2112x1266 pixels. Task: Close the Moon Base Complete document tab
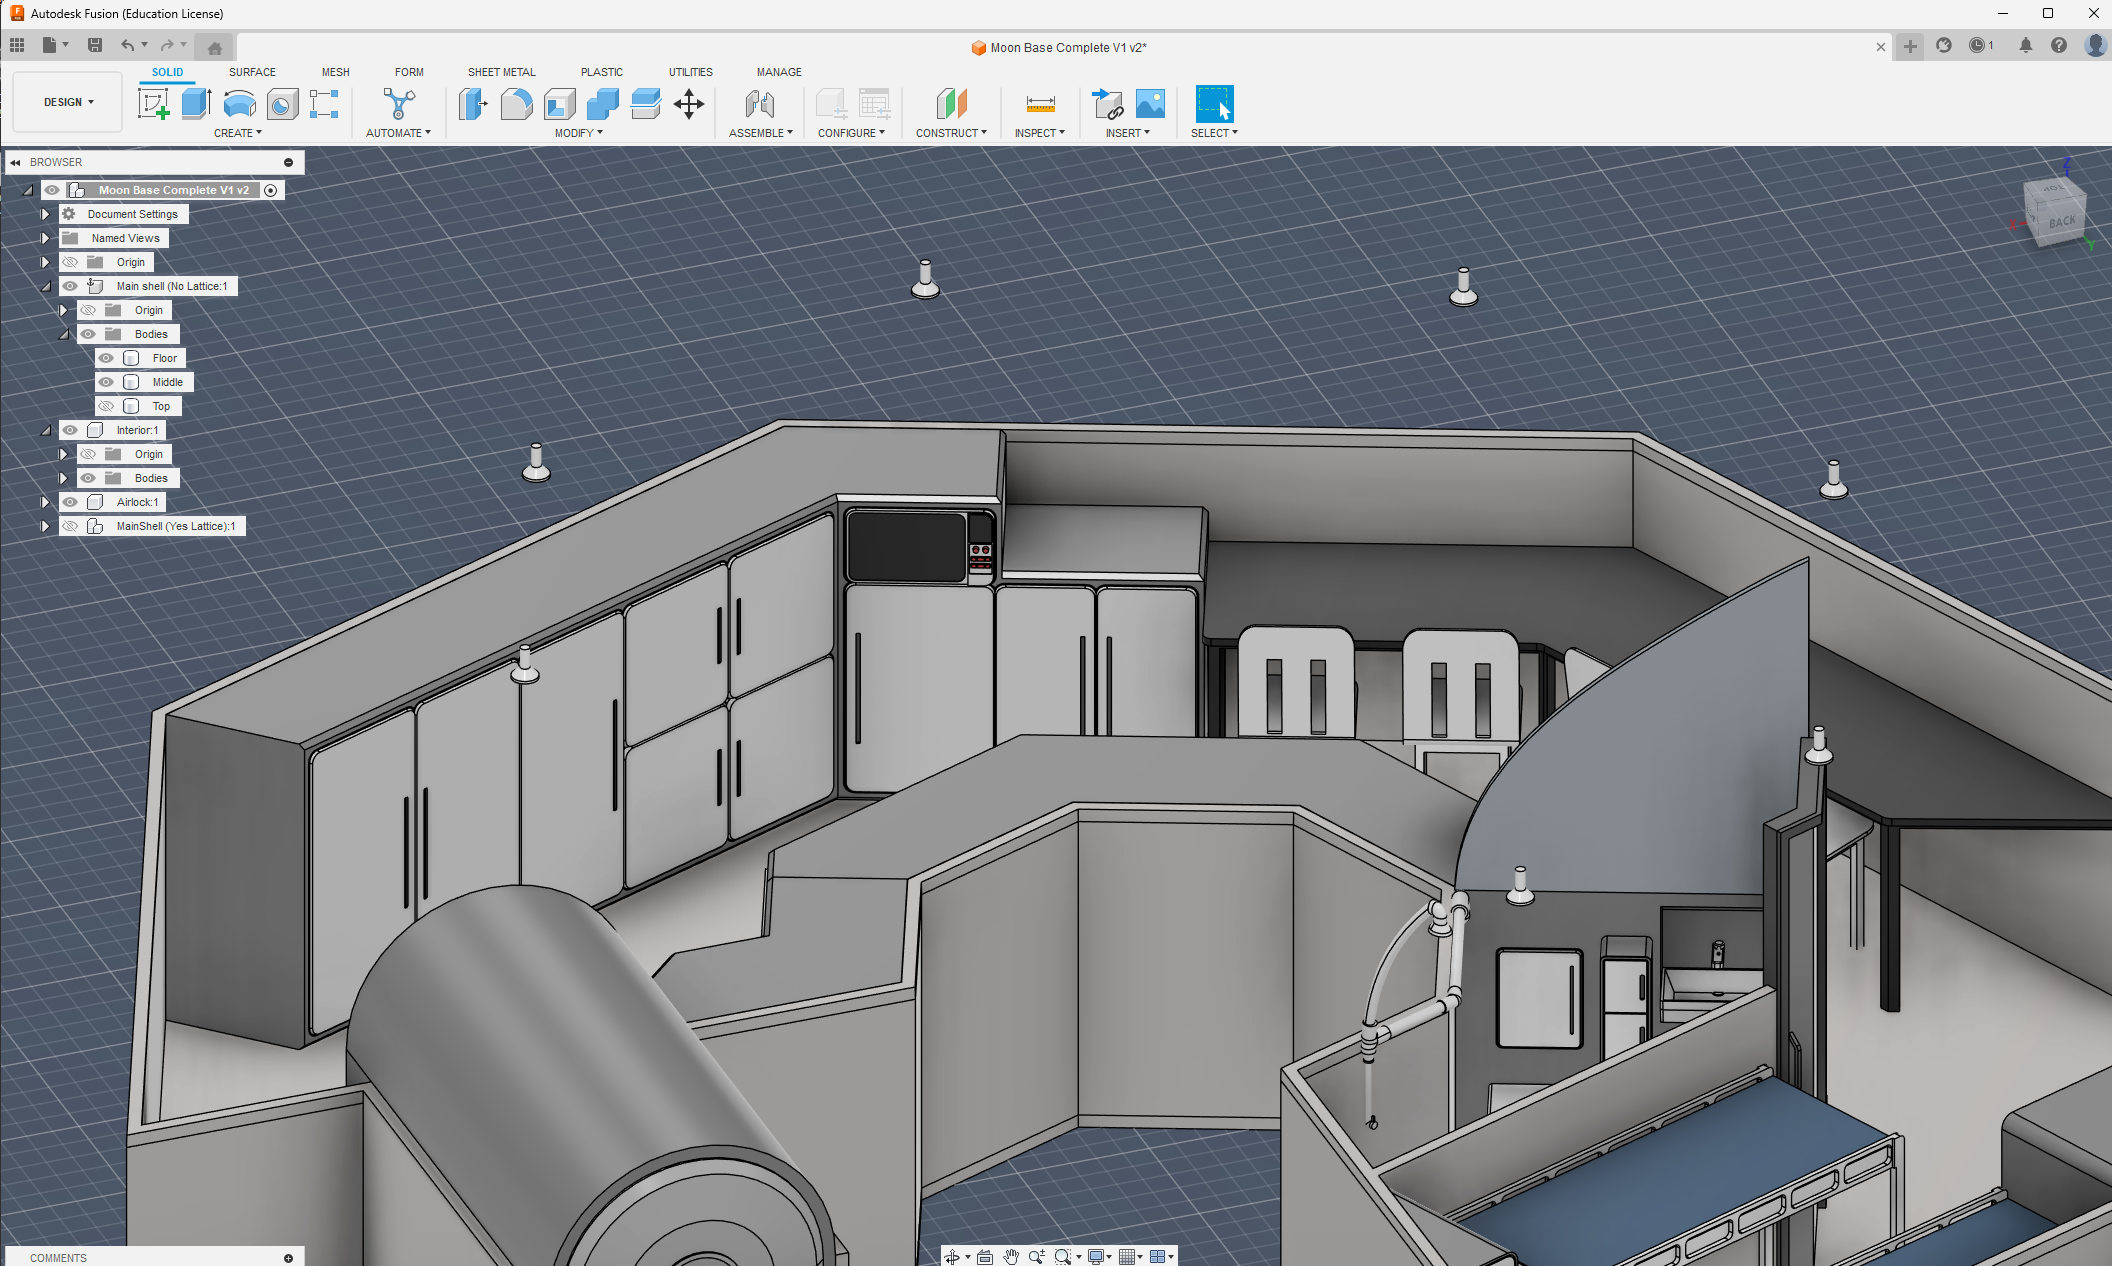[1880, 47]
